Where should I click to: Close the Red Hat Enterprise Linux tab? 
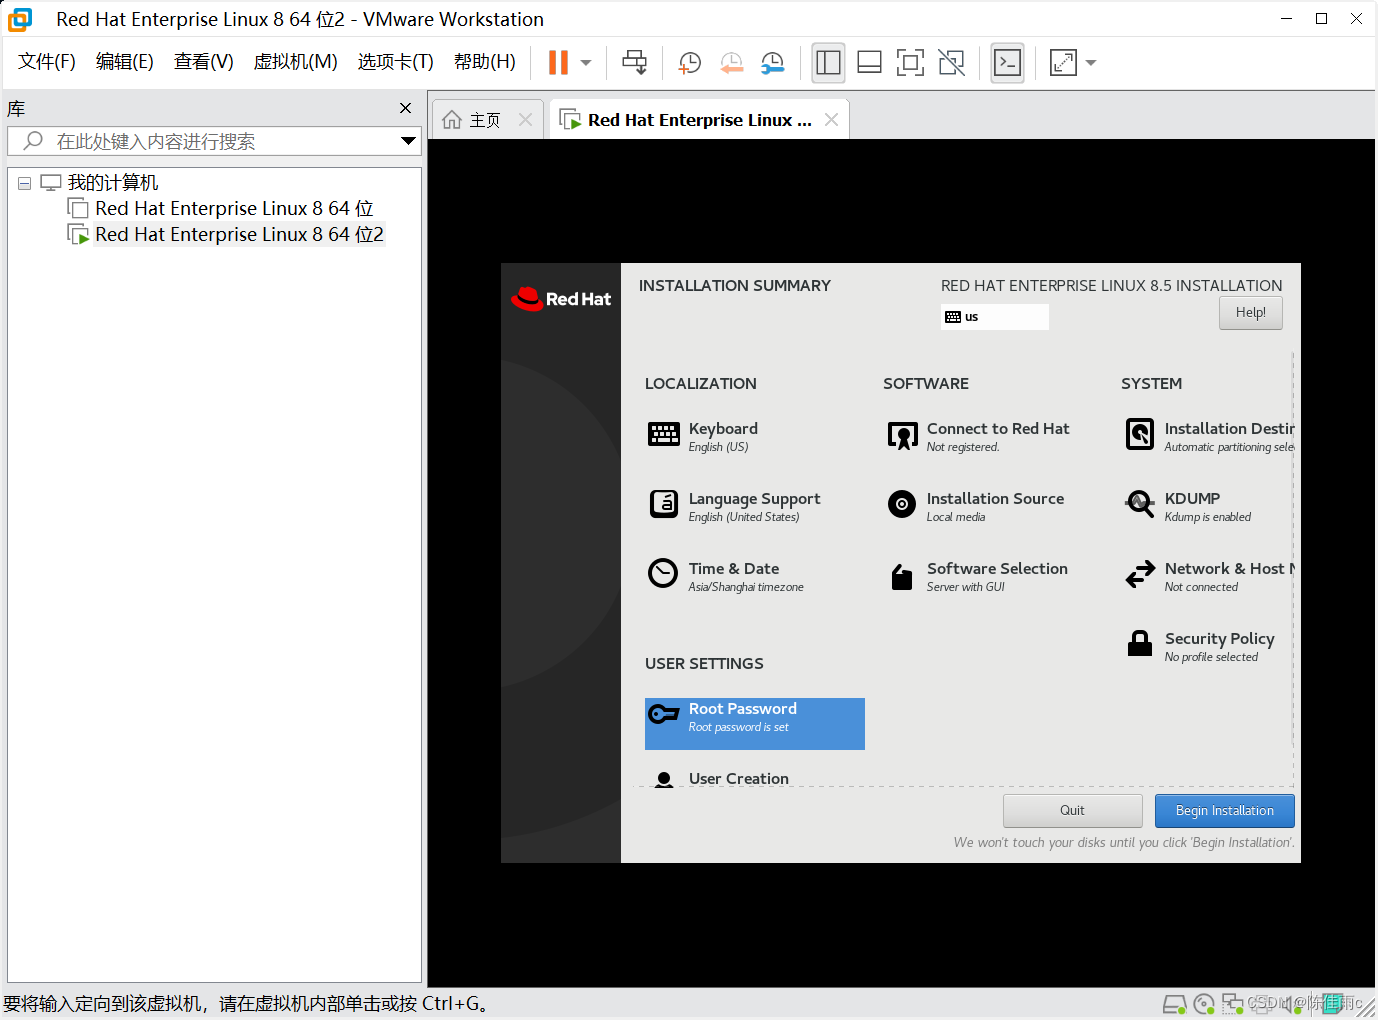coord(831,119)
